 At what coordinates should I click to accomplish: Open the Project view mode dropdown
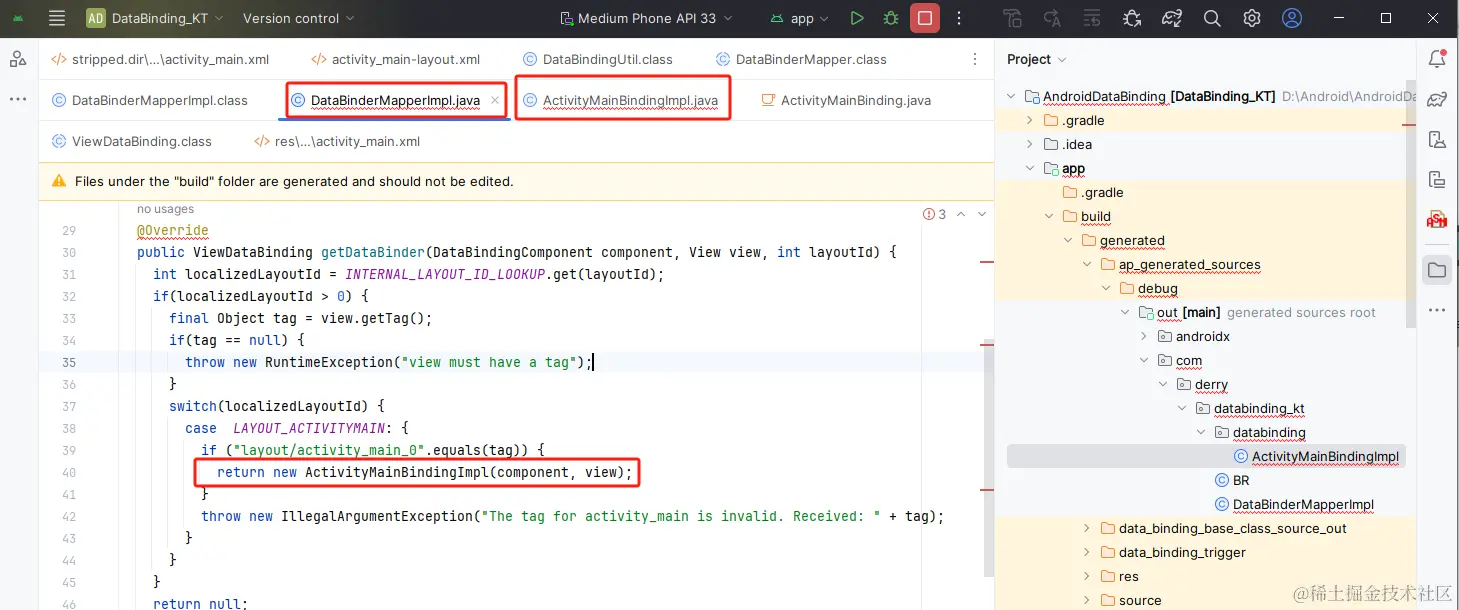[1037, 59]
